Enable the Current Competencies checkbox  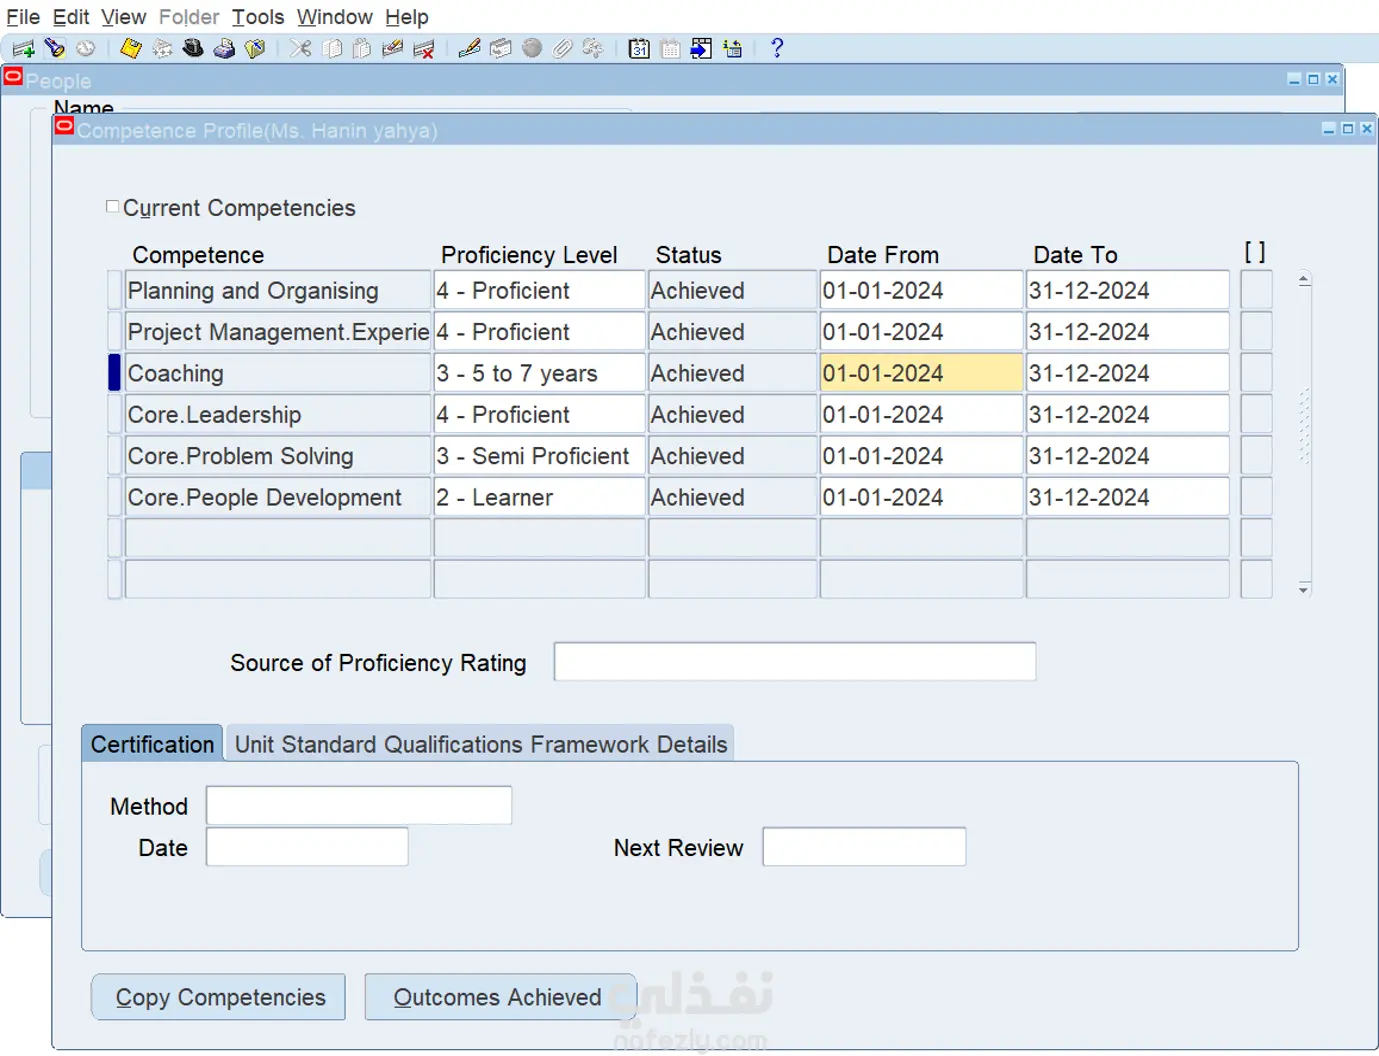[x=113, y=207]
